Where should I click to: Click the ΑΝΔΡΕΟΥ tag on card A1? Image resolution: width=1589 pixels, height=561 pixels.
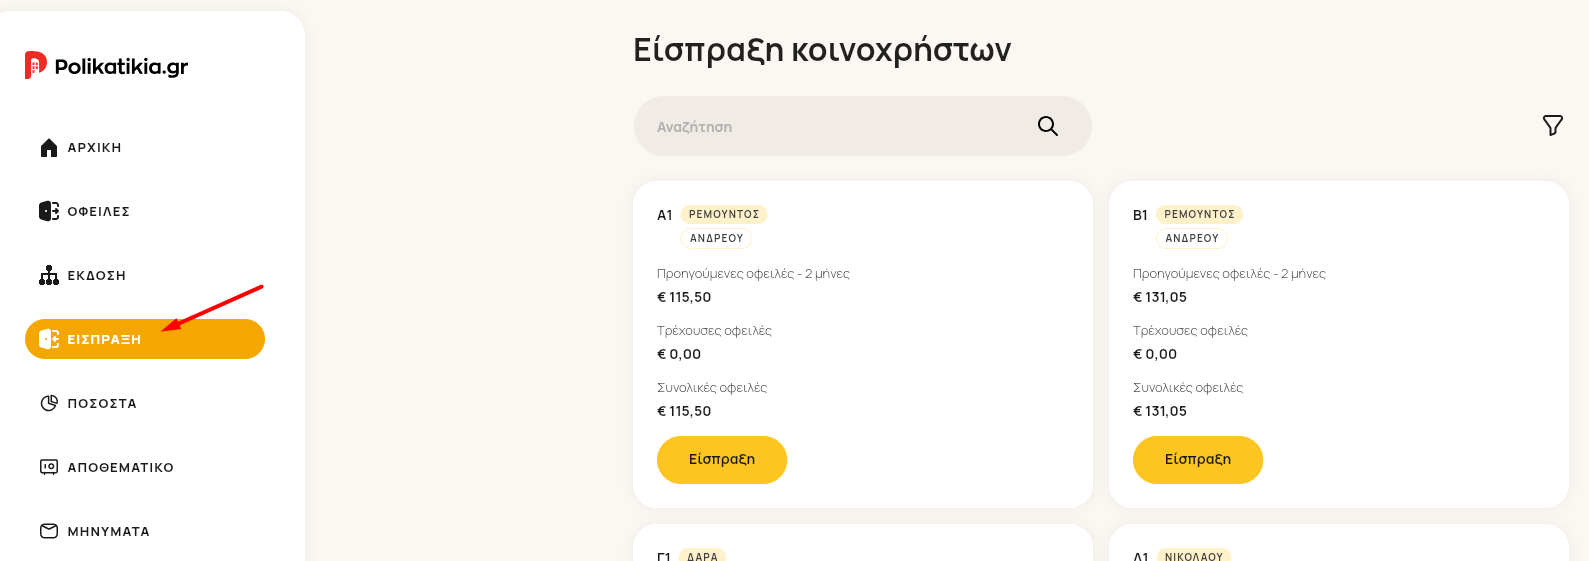point(717,238)
